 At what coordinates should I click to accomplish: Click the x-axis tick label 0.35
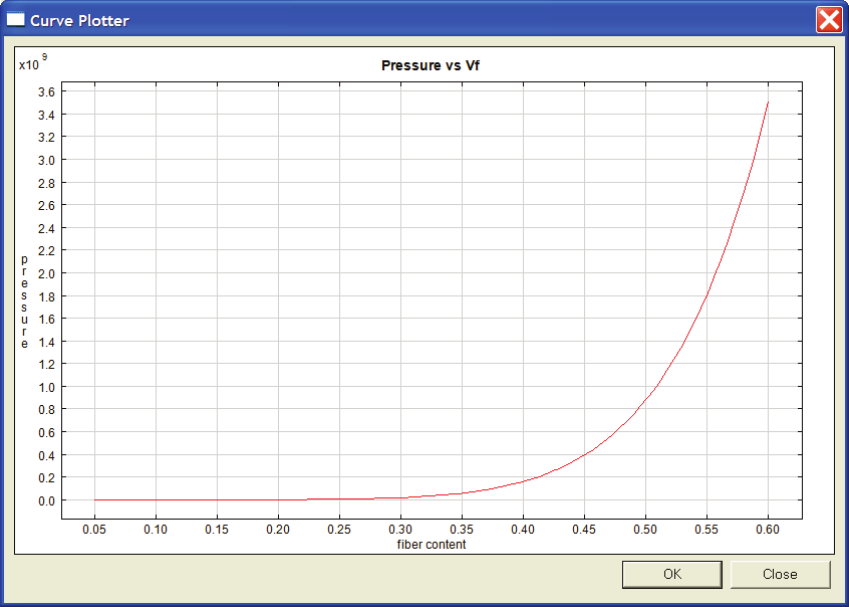tap(462, 530)
